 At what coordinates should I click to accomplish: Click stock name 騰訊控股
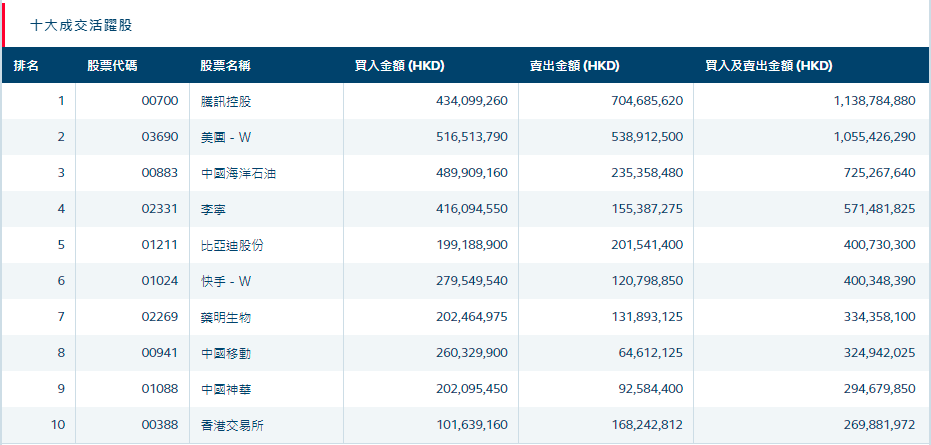click(226, 101)
